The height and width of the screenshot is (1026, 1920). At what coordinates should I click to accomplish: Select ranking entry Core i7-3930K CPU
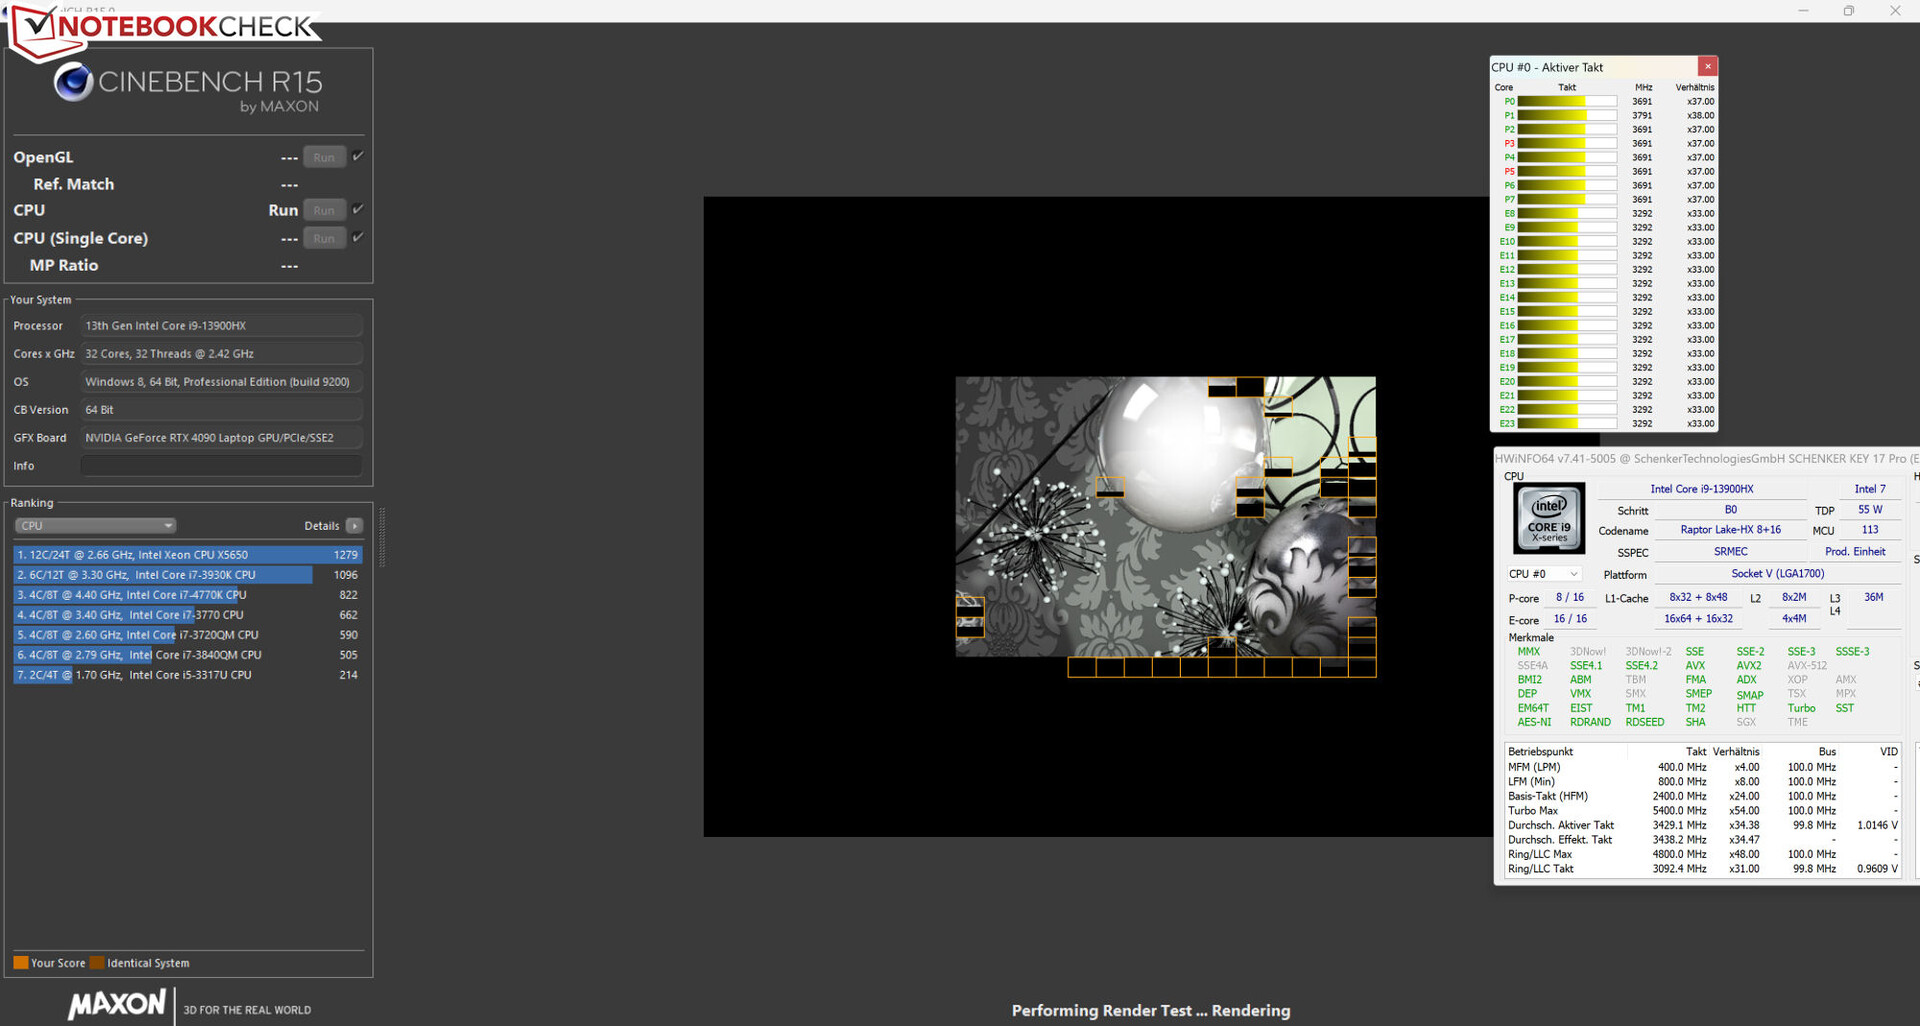click(188, 575)
